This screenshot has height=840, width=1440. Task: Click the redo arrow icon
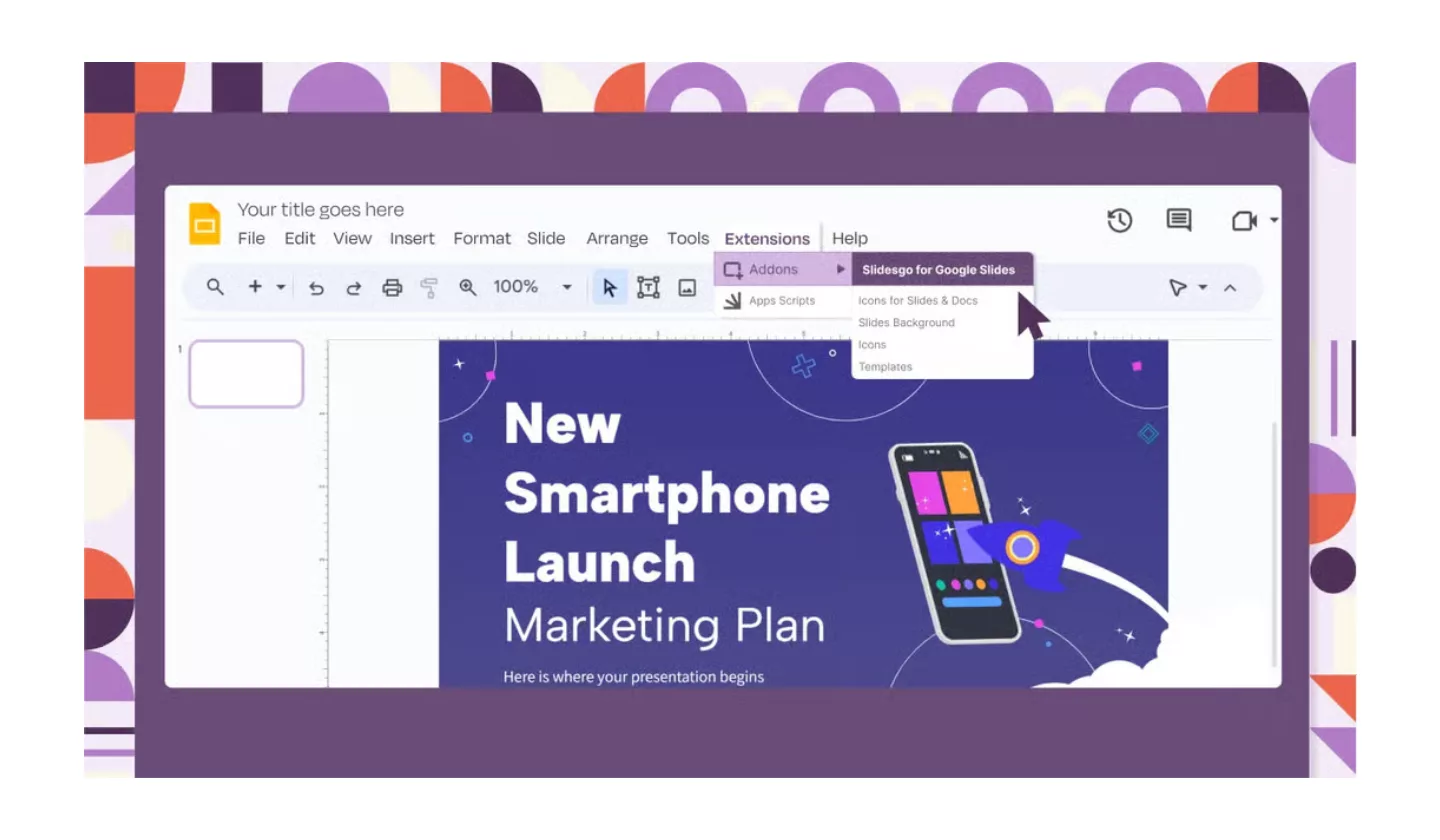tap(354, 288)
